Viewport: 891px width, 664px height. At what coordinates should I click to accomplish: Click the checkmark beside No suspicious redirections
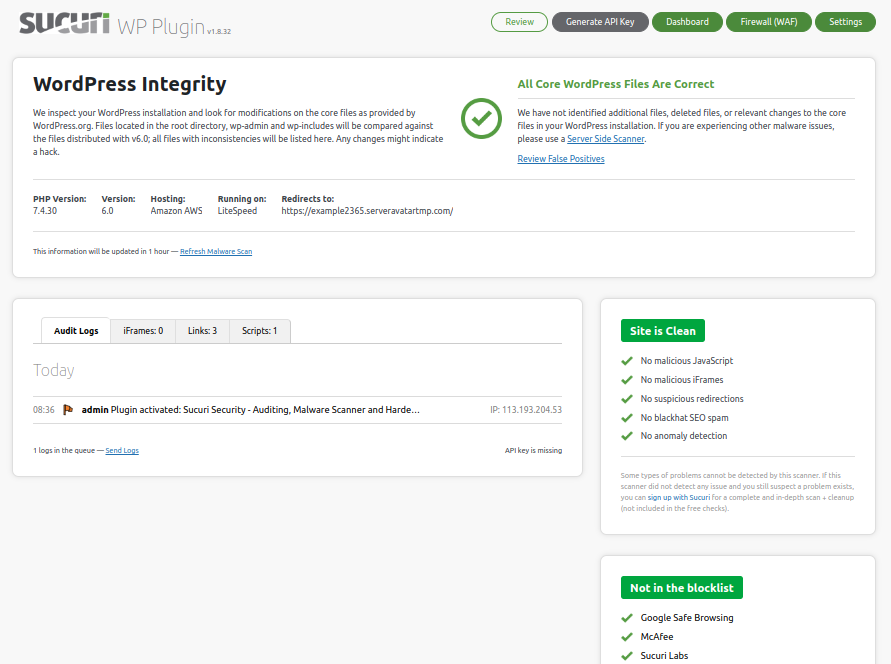pyautogui.click(x=627, y=399)
